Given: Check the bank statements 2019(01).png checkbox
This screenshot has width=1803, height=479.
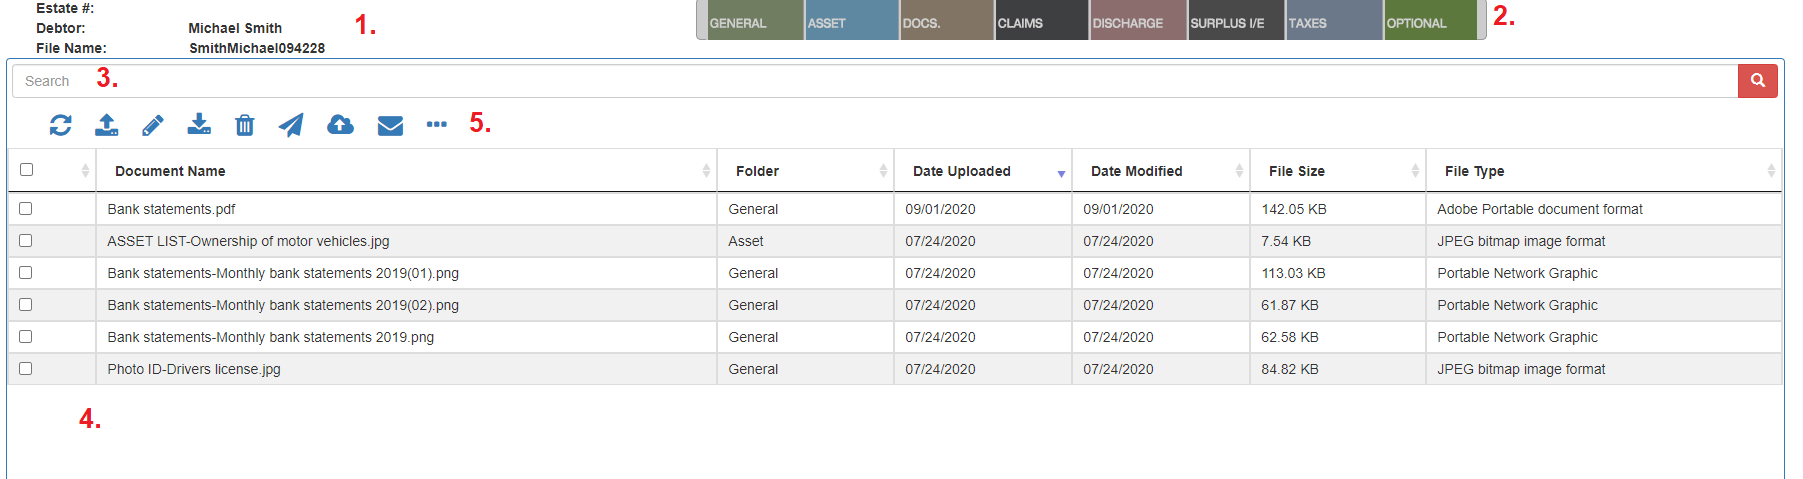Looking at the screenshot, I should 26,273.
